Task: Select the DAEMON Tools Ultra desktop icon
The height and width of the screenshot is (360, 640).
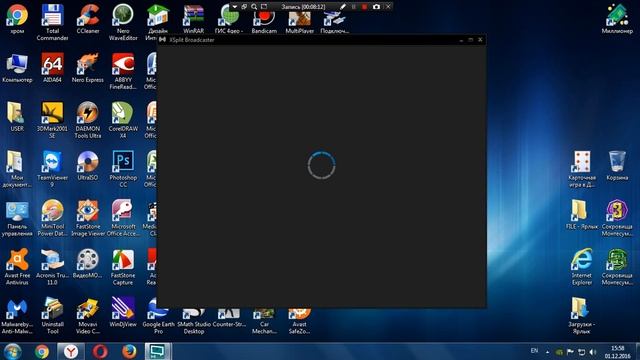Action: click(88, 120)
